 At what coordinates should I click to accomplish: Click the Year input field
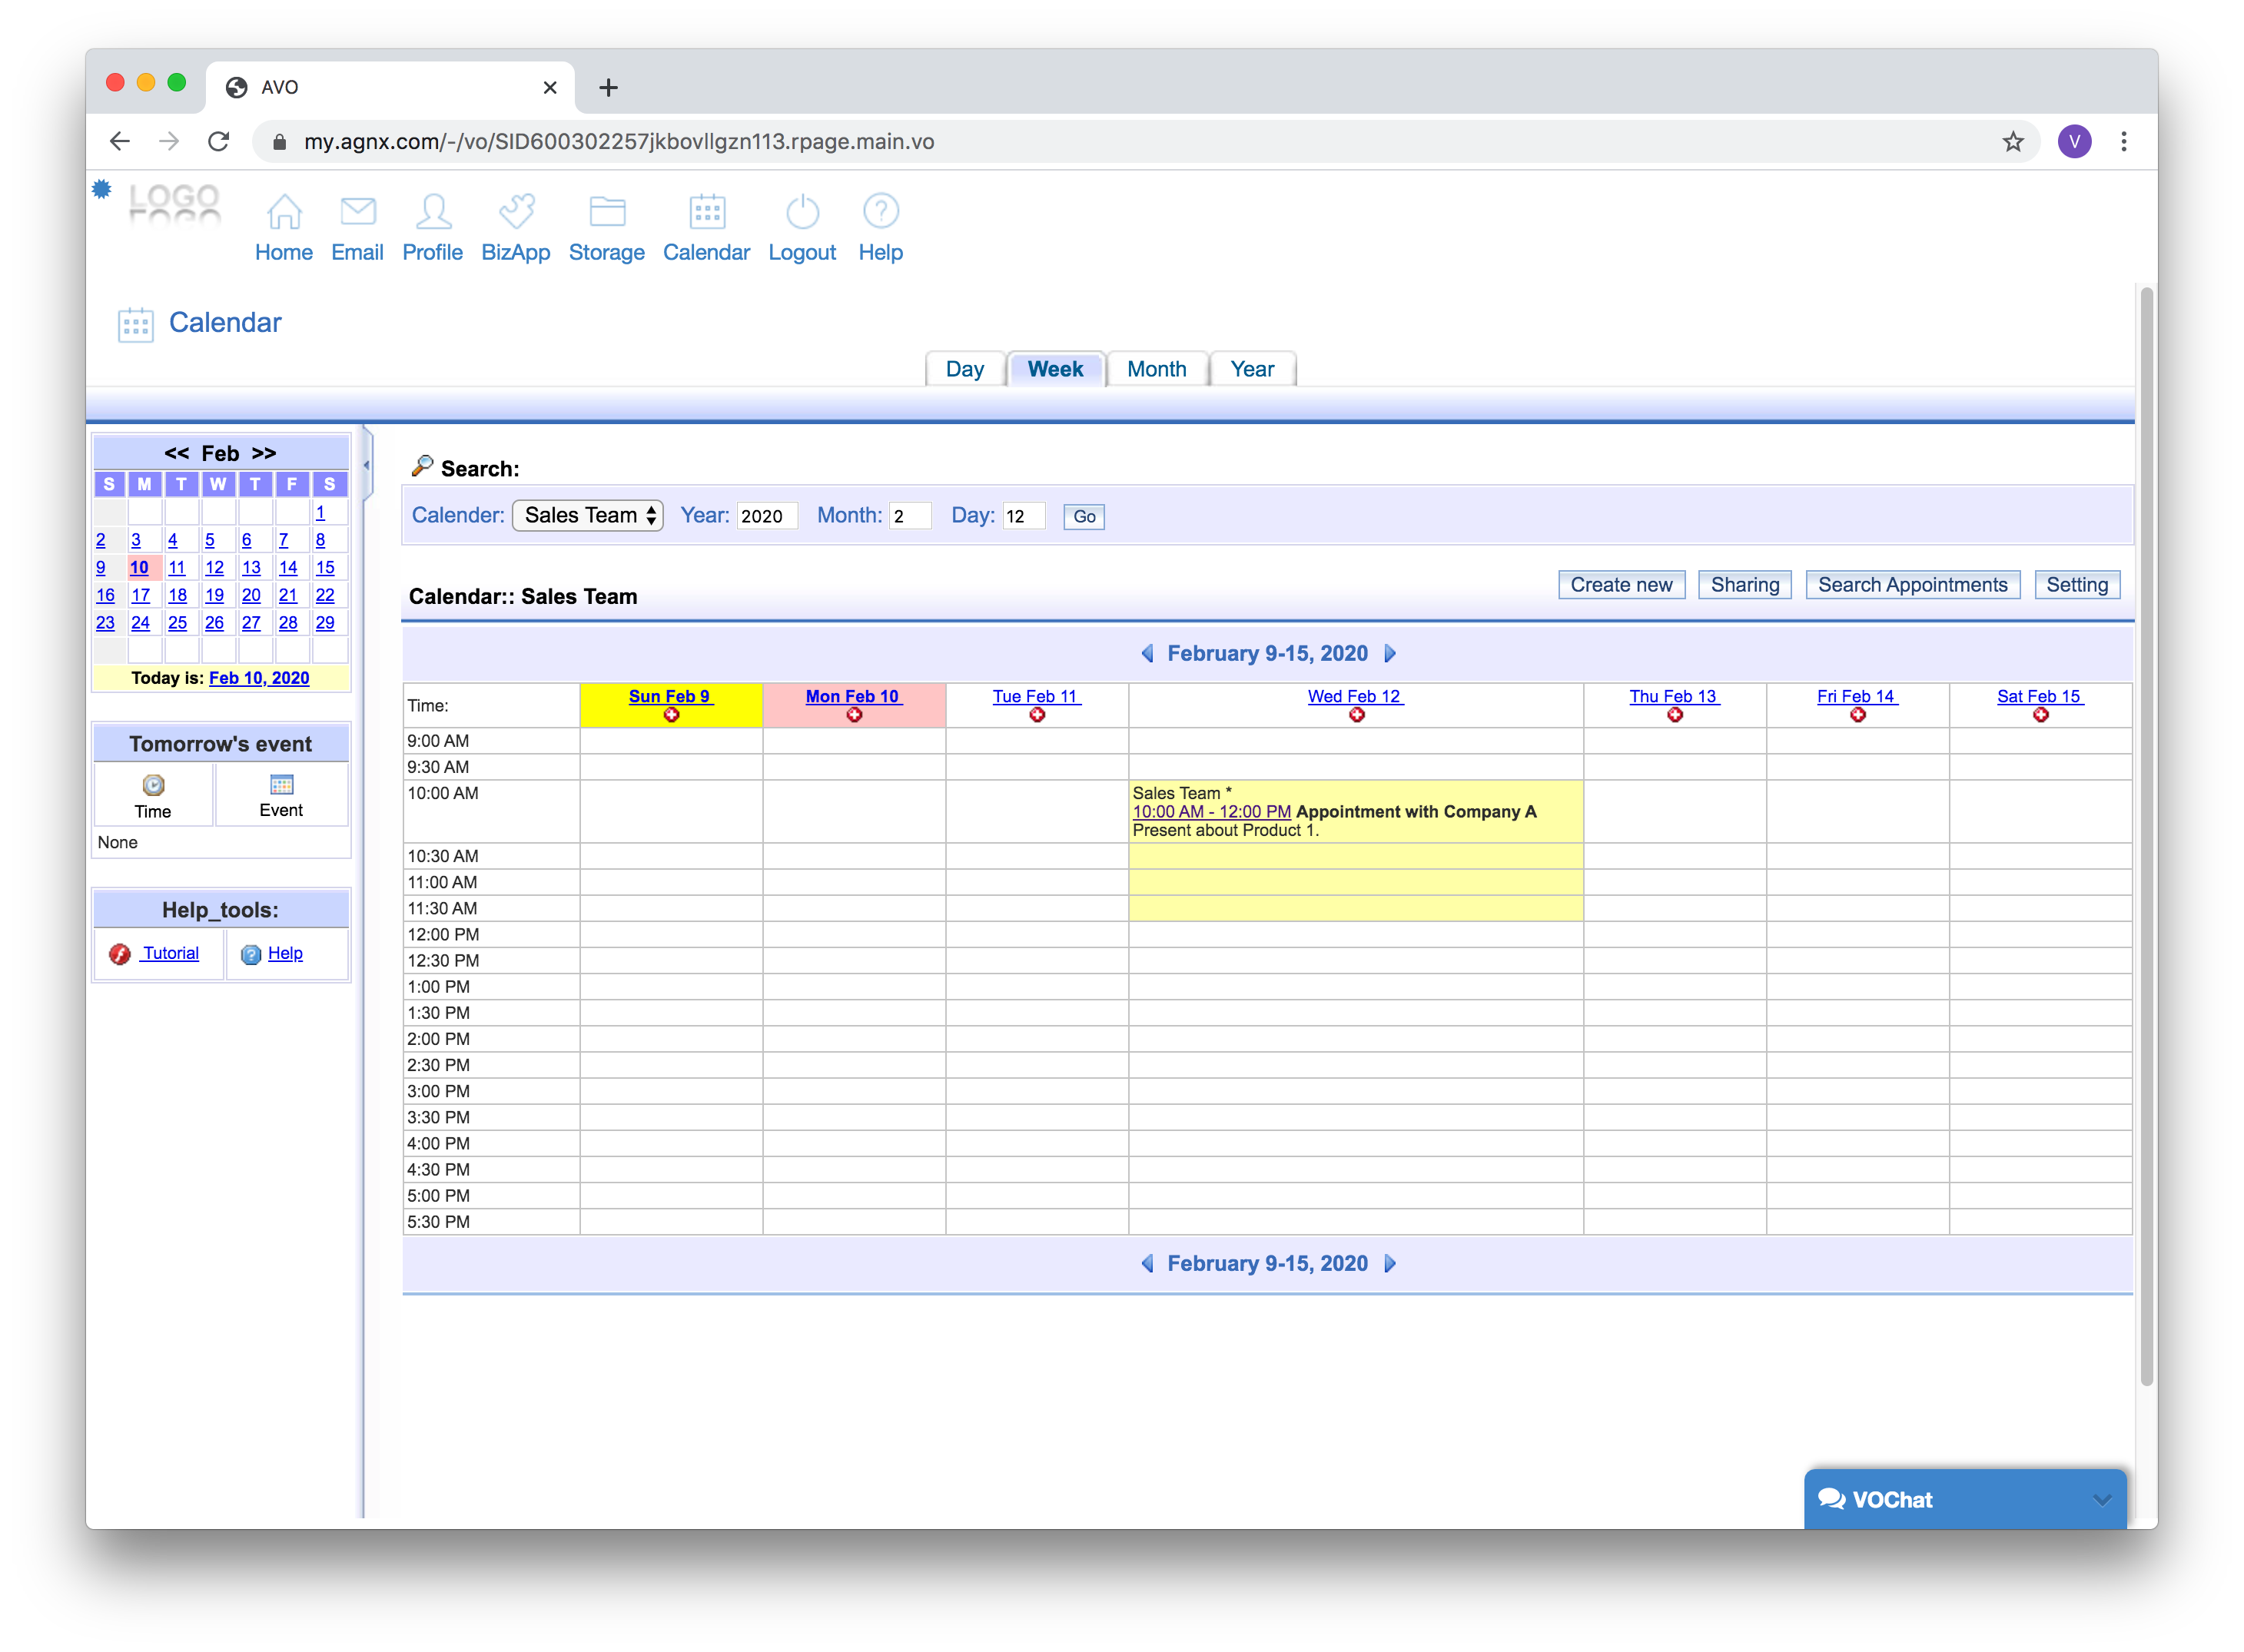[x=766, y=516]
